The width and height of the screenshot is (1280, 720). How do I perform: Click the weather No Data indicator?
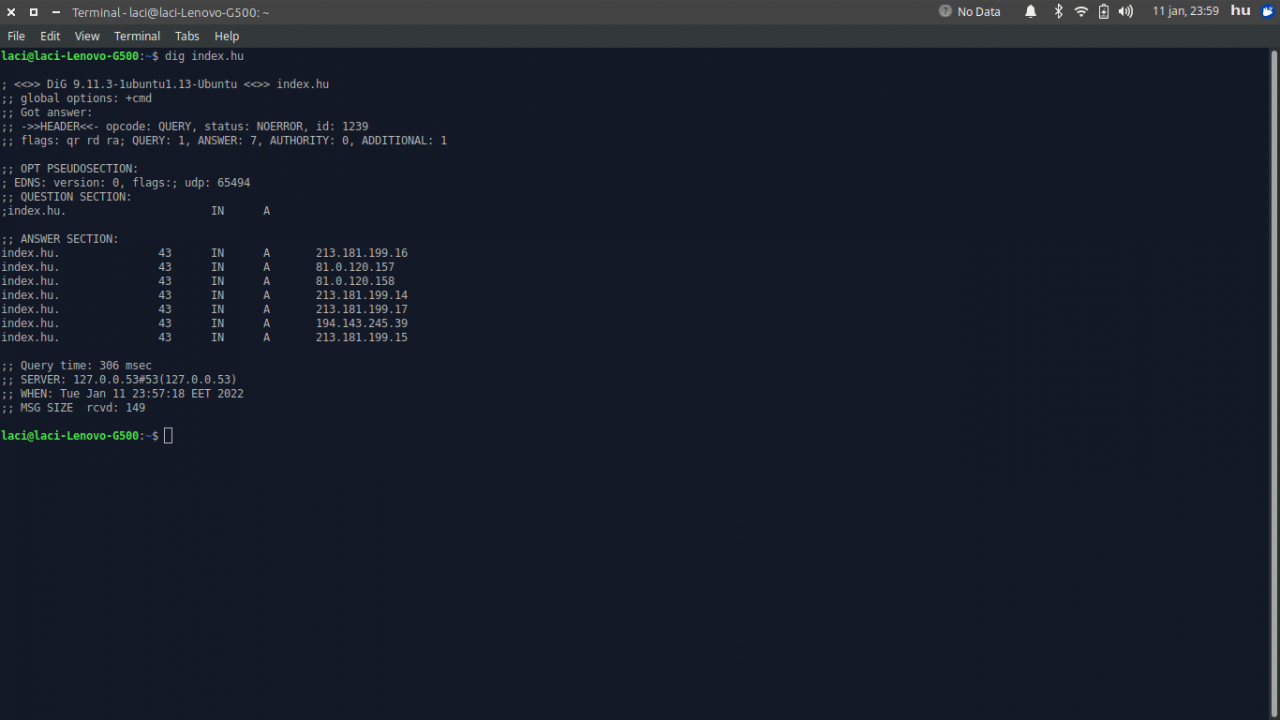point(969,12)
